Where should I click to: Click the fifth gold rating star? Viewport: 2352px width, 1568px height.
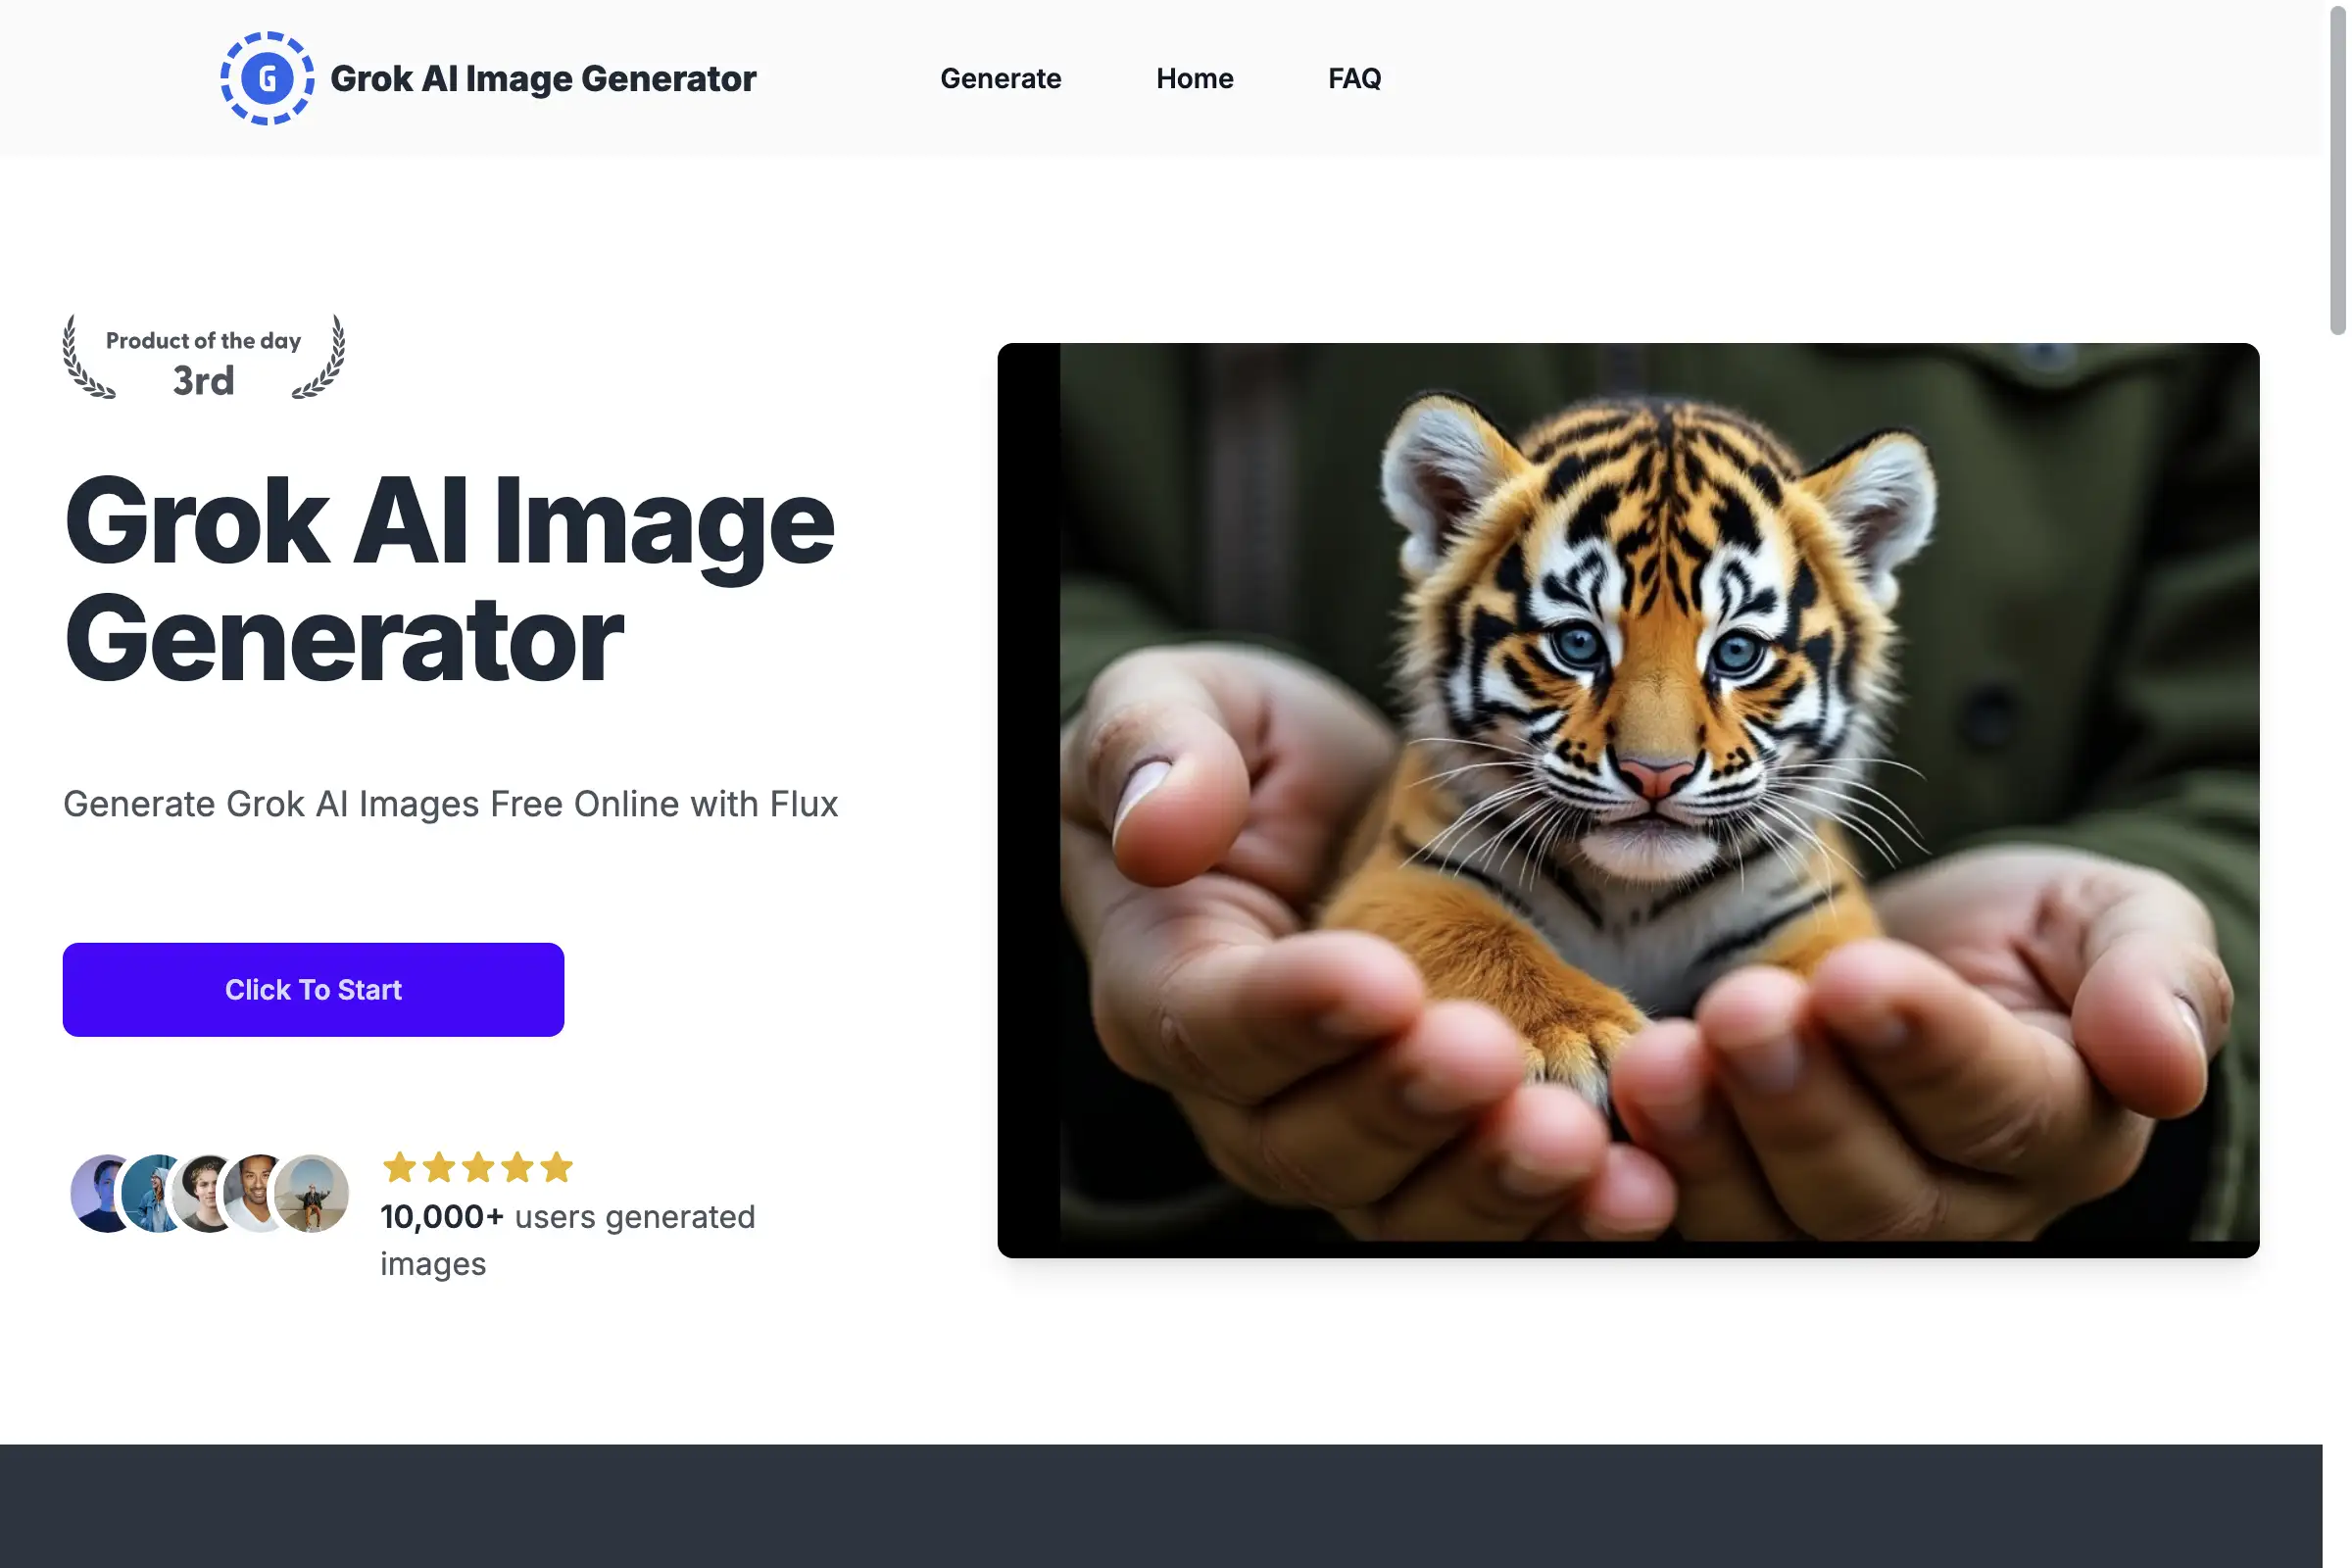556,1166
